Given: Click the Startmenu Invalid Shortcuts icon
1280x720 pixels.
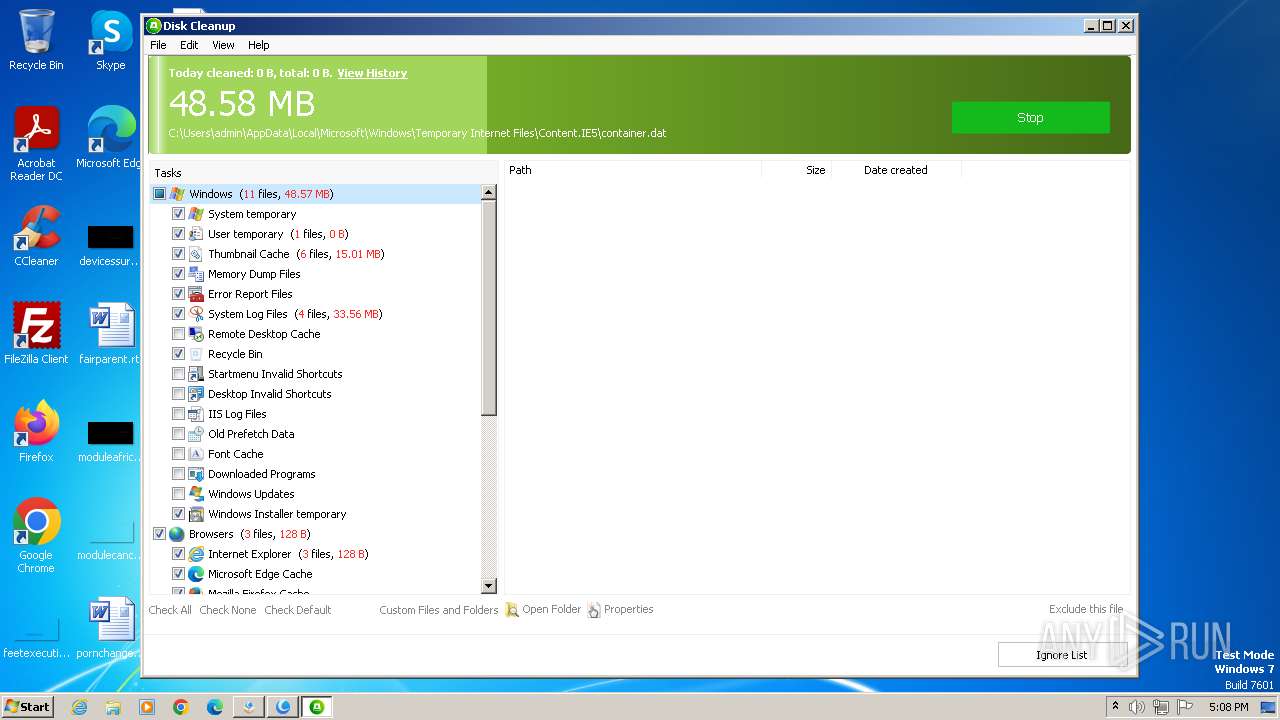Looking at the screenshot, I should (x=196, y=374).
